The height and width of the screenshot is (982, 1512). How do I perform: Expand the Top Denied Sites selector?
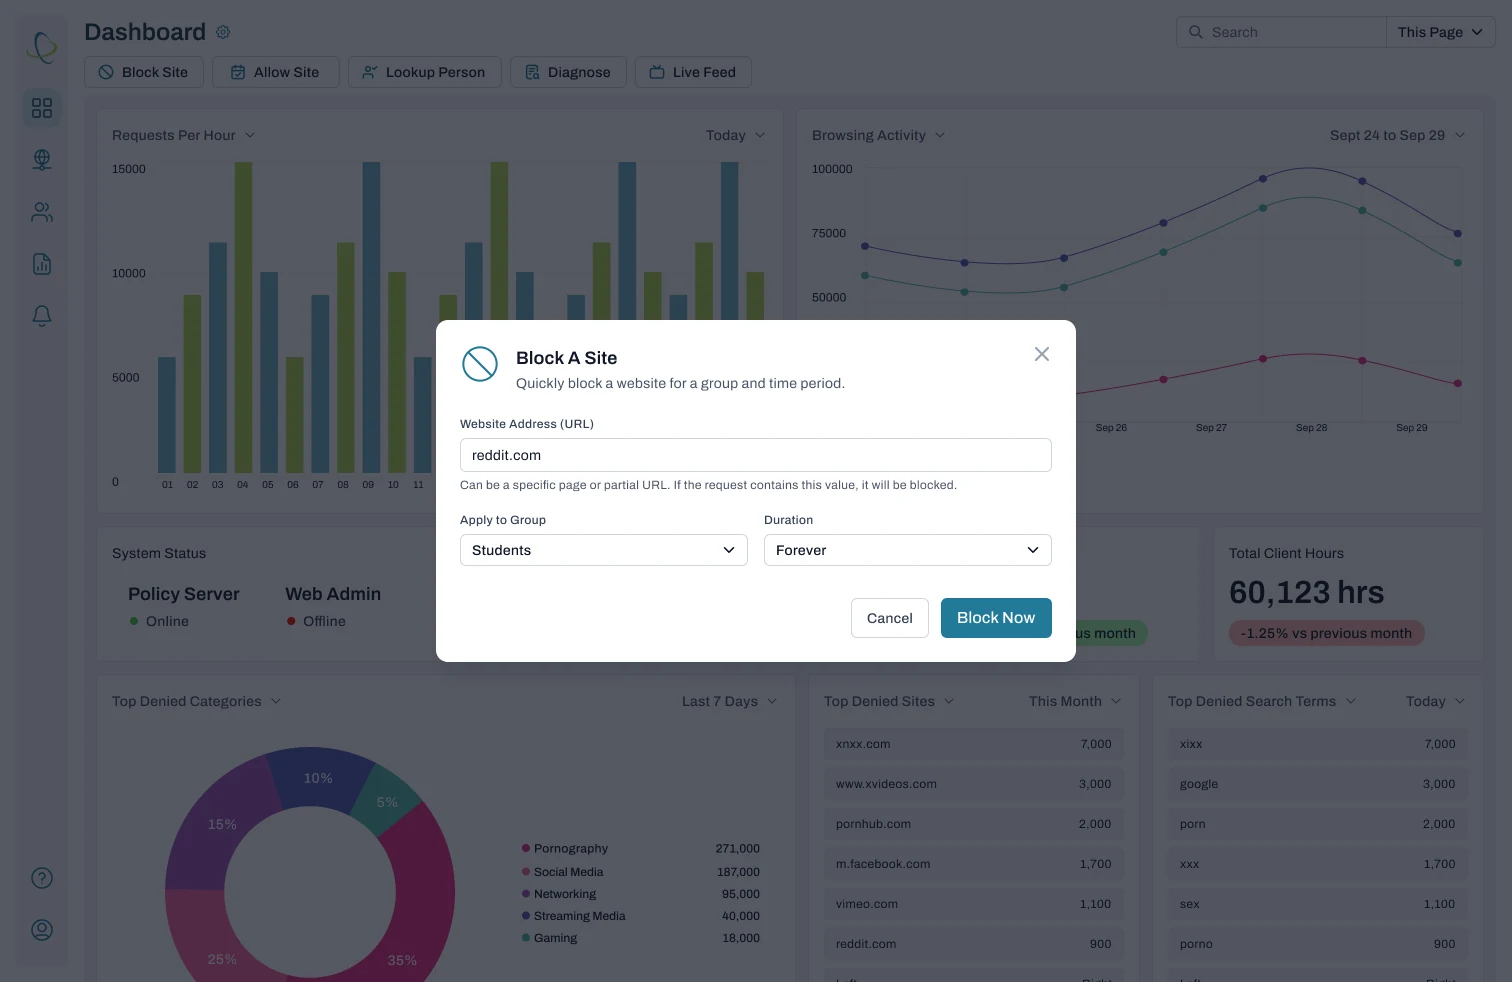pyautogui.click(x=890, y=701)
